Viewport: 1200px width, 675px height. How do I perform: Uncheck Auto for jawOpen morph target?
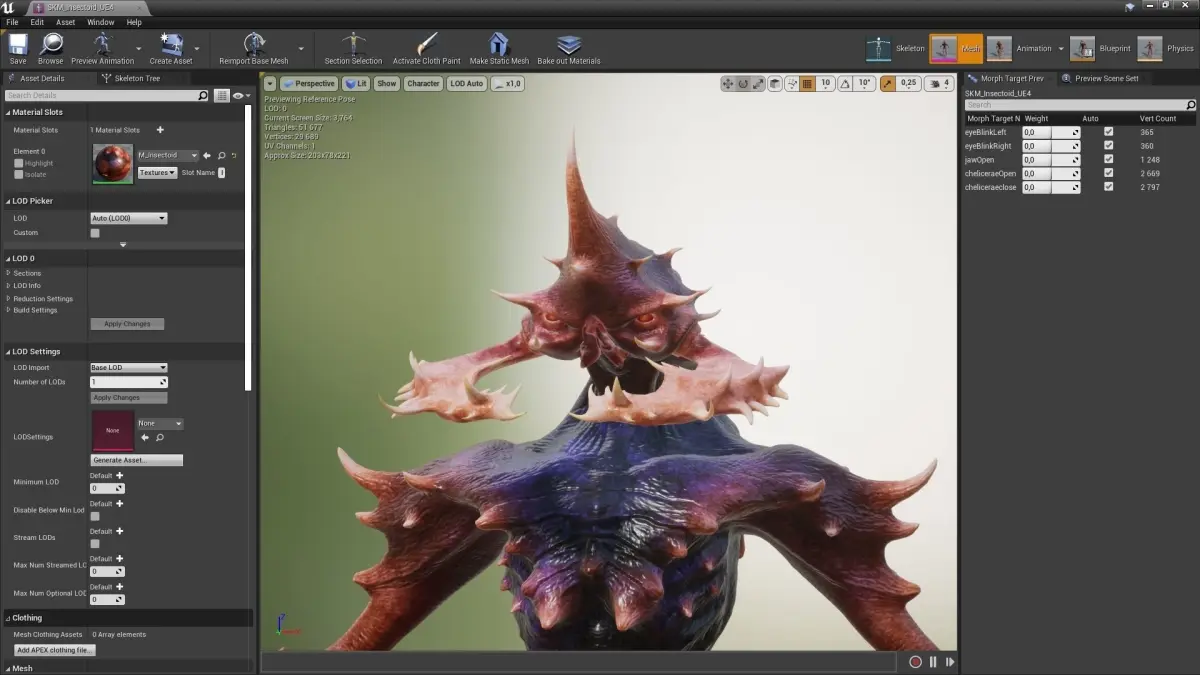(x=1108, y=160)
